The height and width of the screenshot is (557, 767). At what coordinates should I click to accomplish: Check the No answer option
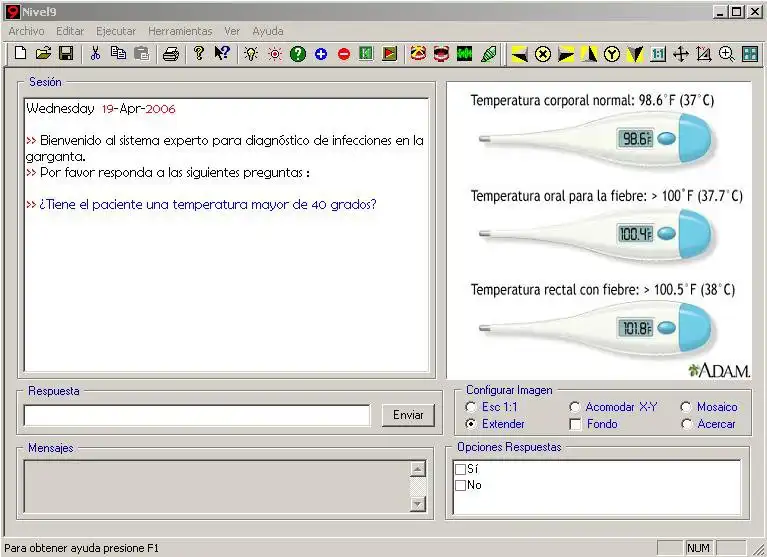click(460, 486)
